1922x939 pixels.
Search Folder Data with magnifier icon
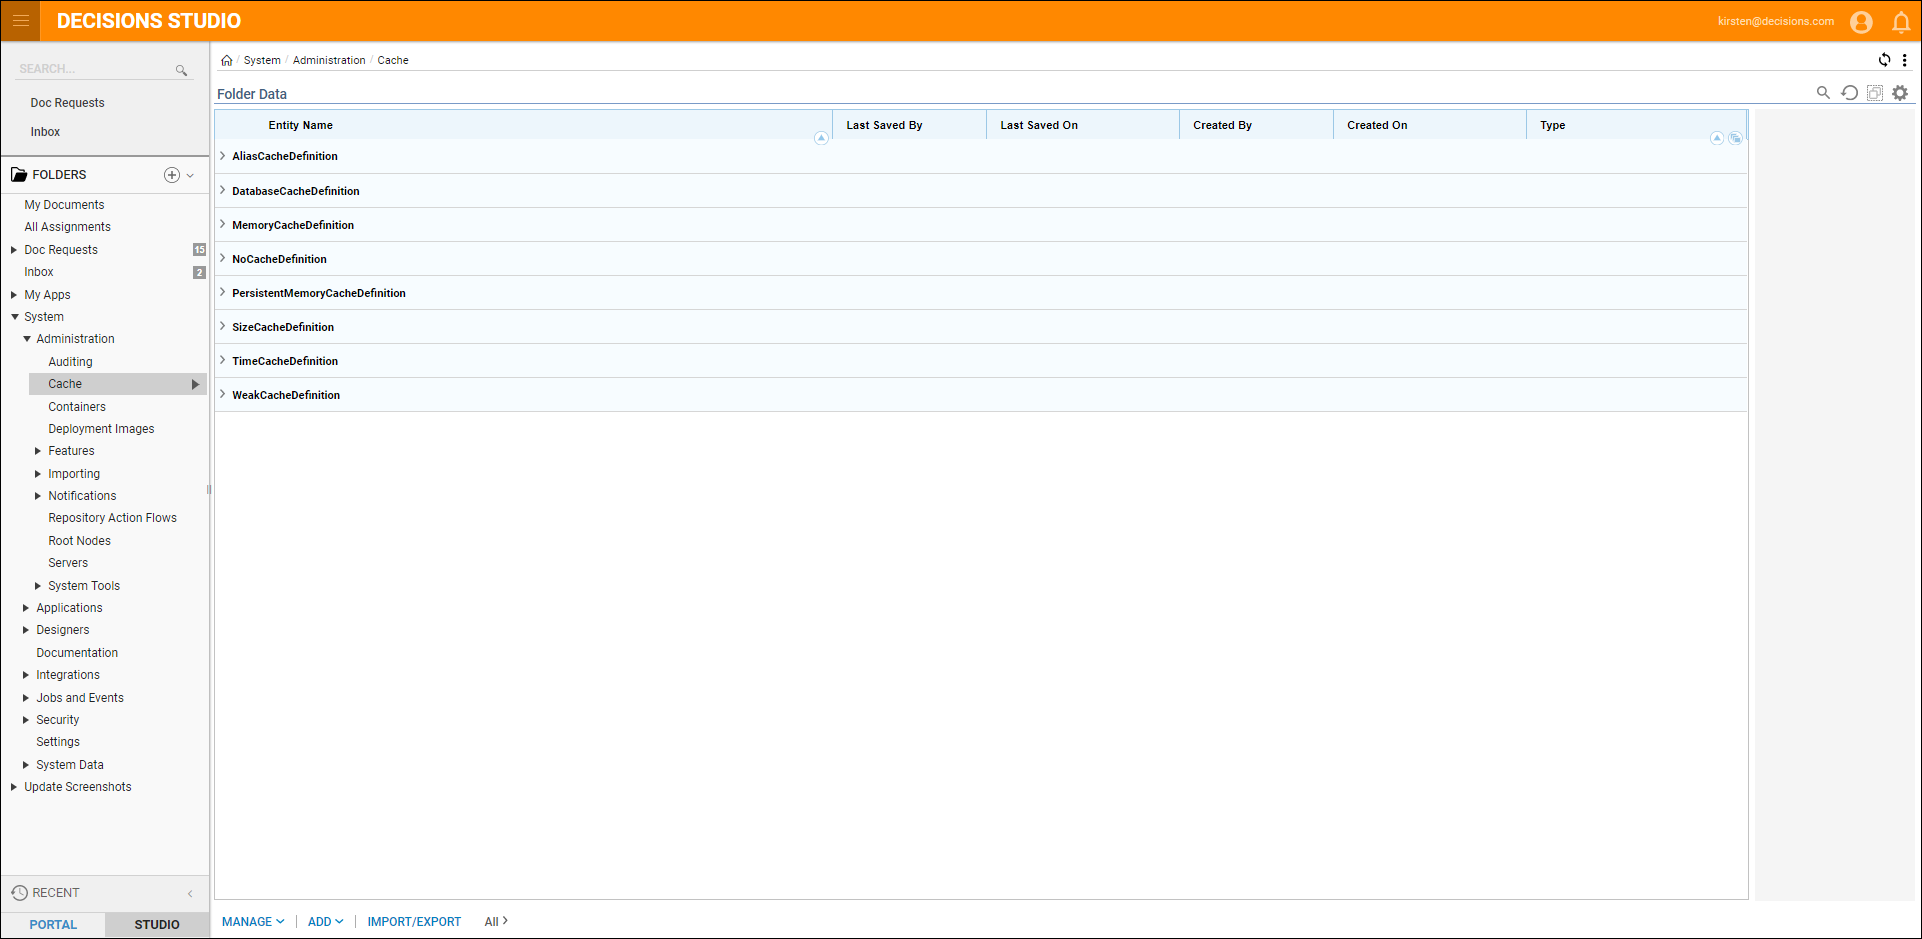click(x=1823, y=92)
